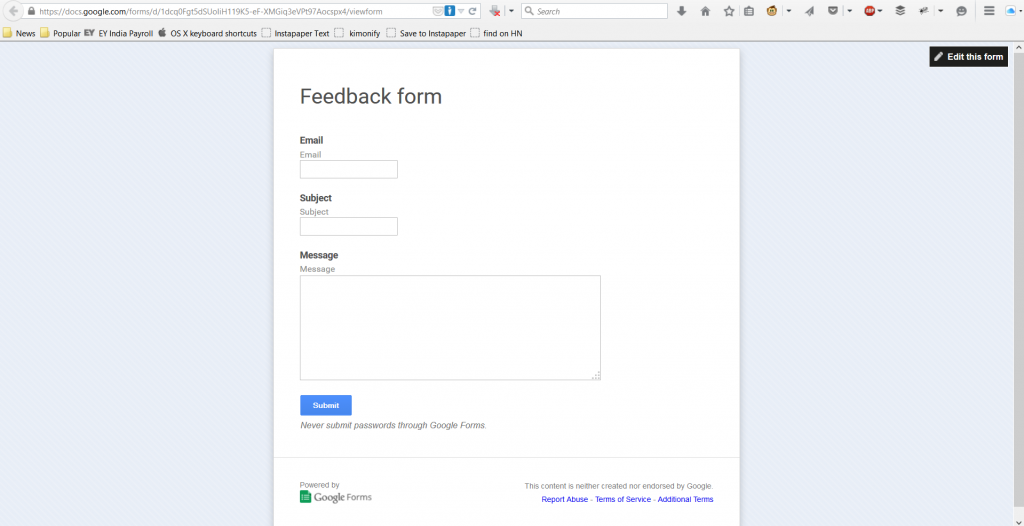Viewport: 1024px width, 526px height.
Task: Click the Buffer stacked layers icon
Action: click(x=900, y=11)
